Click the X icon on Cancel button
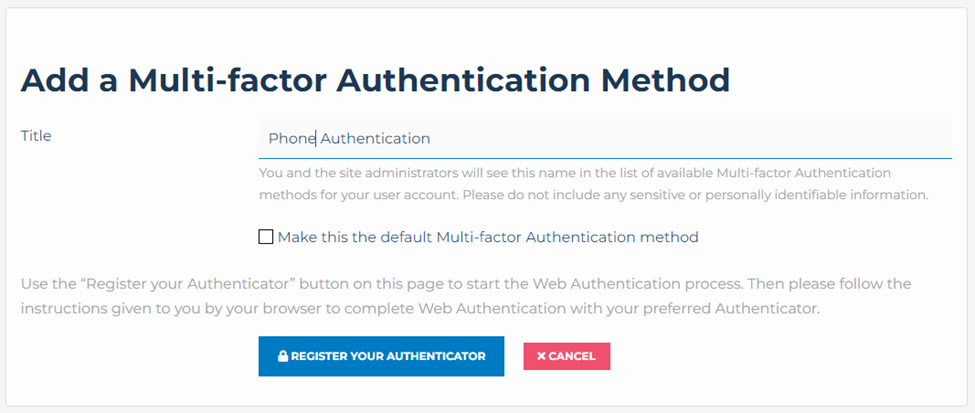 tap(541, 356)
